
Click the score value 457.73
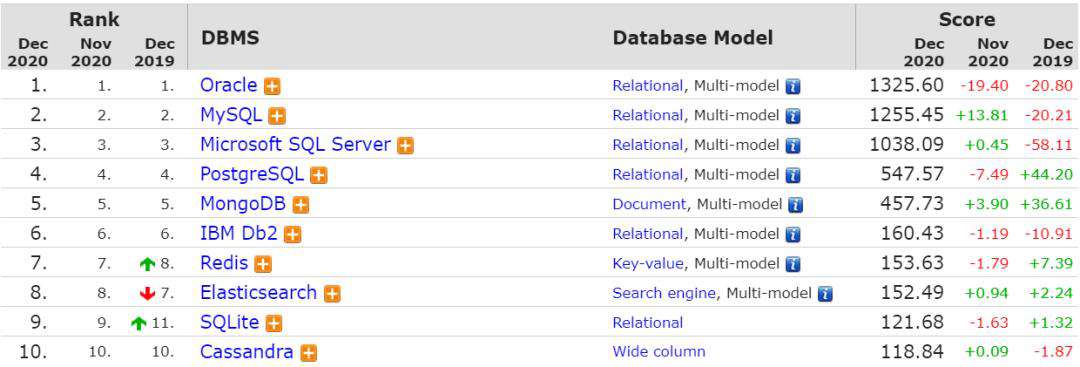912,205
